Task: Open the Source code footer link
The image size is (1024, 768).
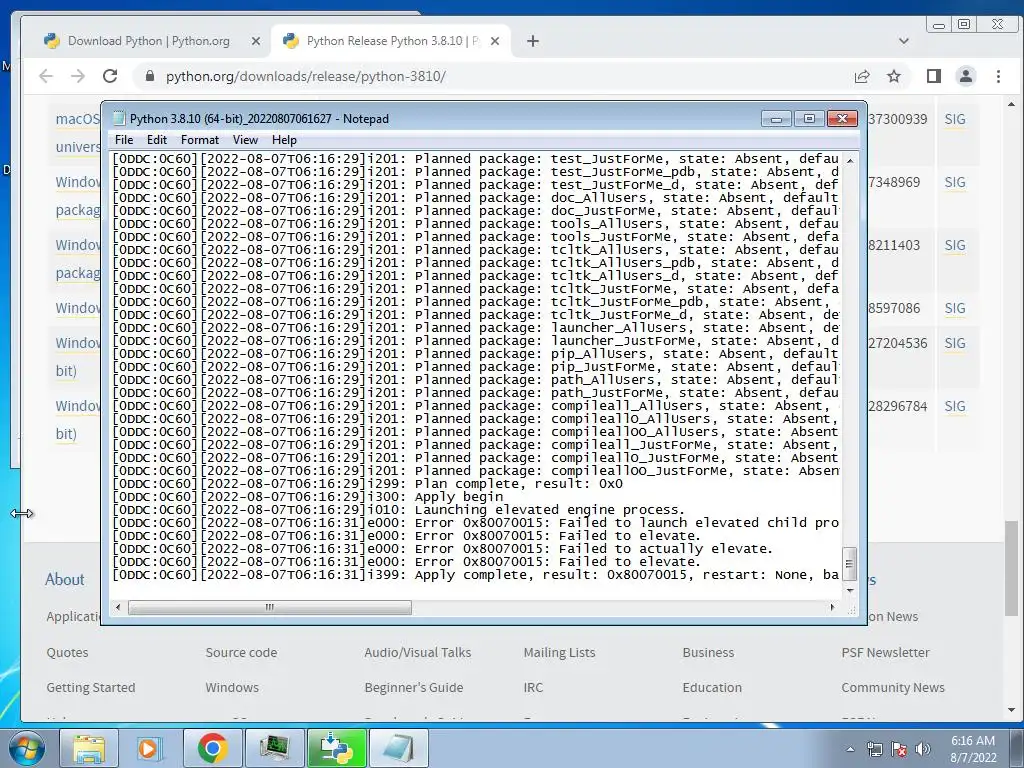Action: (241, 652)
